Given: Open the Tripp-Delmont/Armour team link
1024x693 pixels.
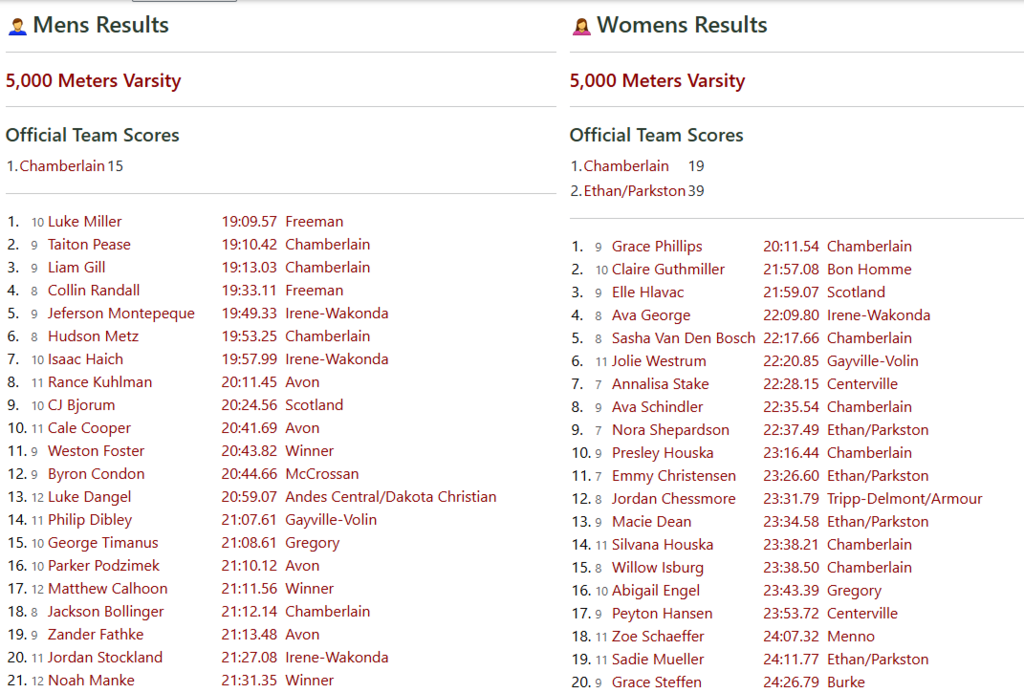Looking at the screenshot, I should 904,499.
